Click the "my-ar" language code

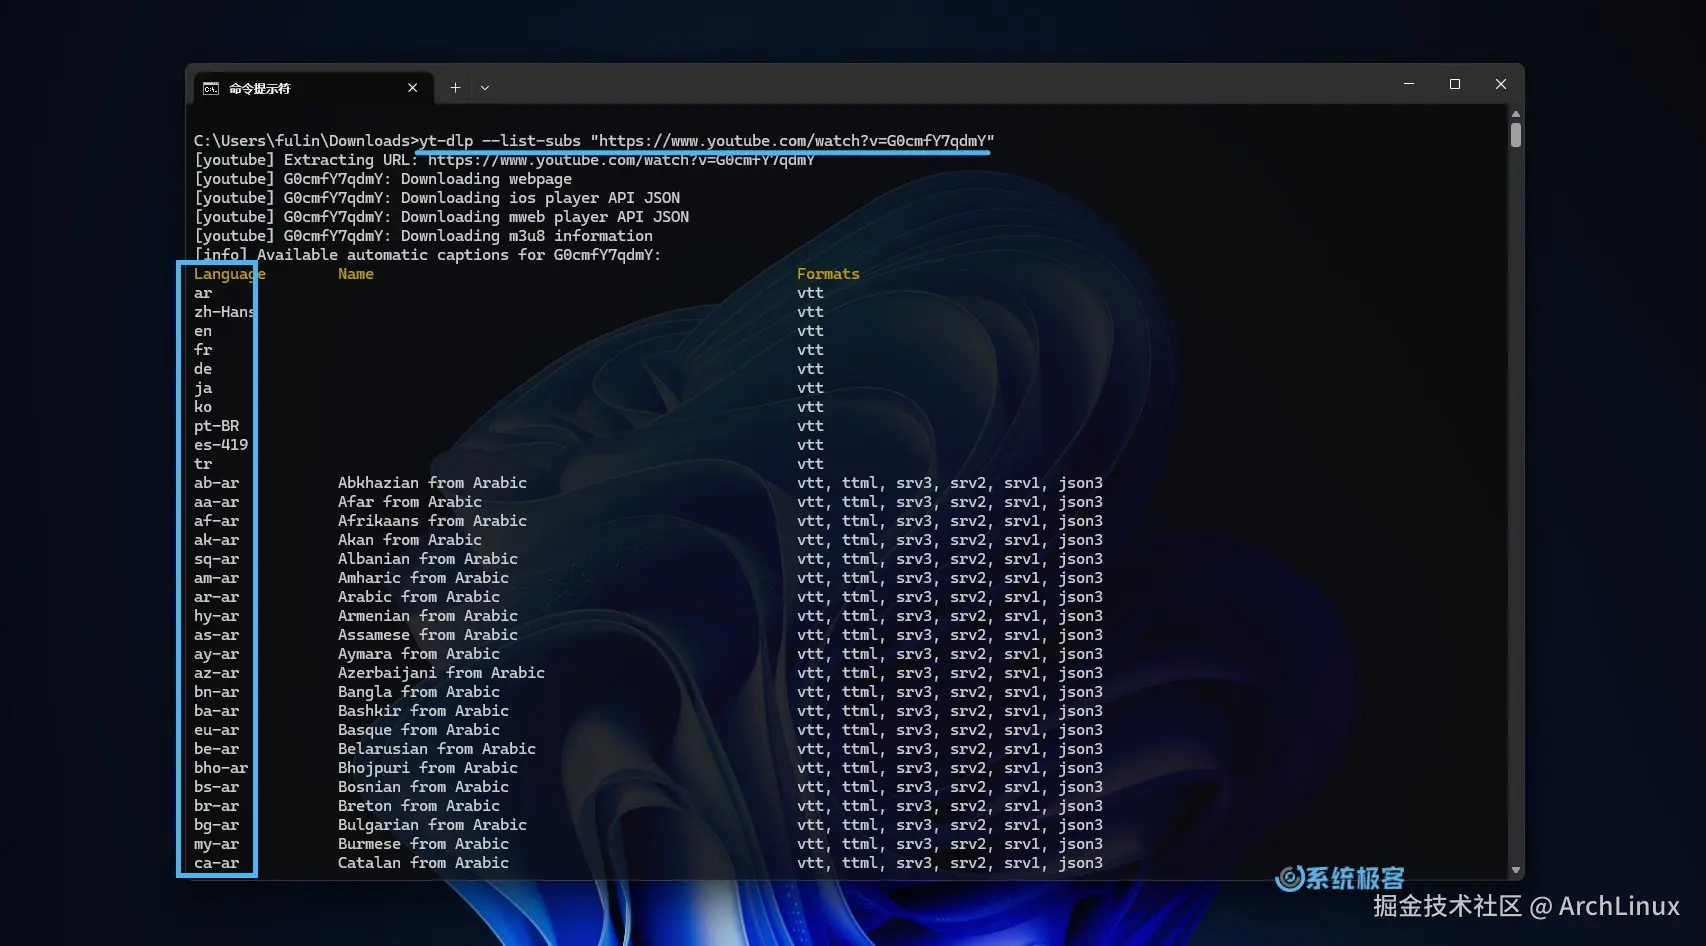coord(217,844)
